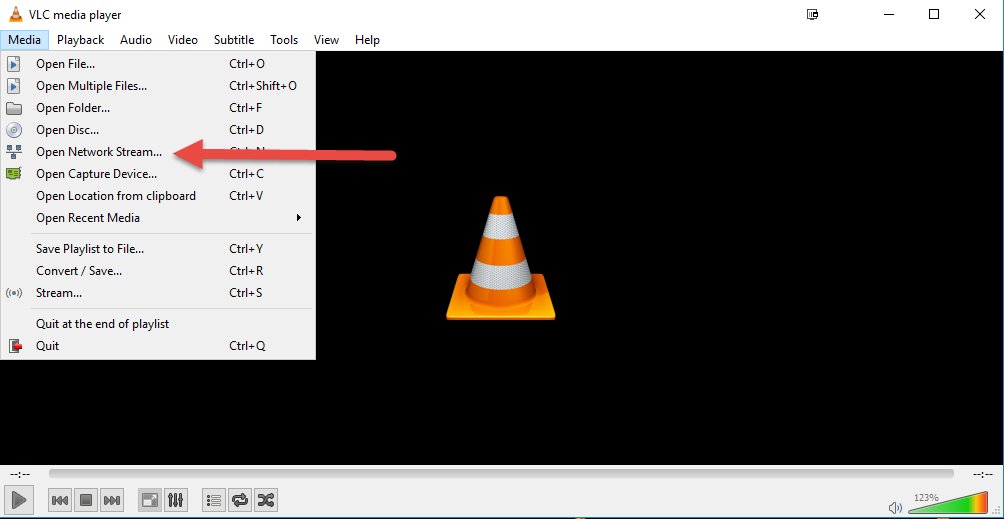
Task: Mute audio via the speaker icon
Action: [896, 507]
